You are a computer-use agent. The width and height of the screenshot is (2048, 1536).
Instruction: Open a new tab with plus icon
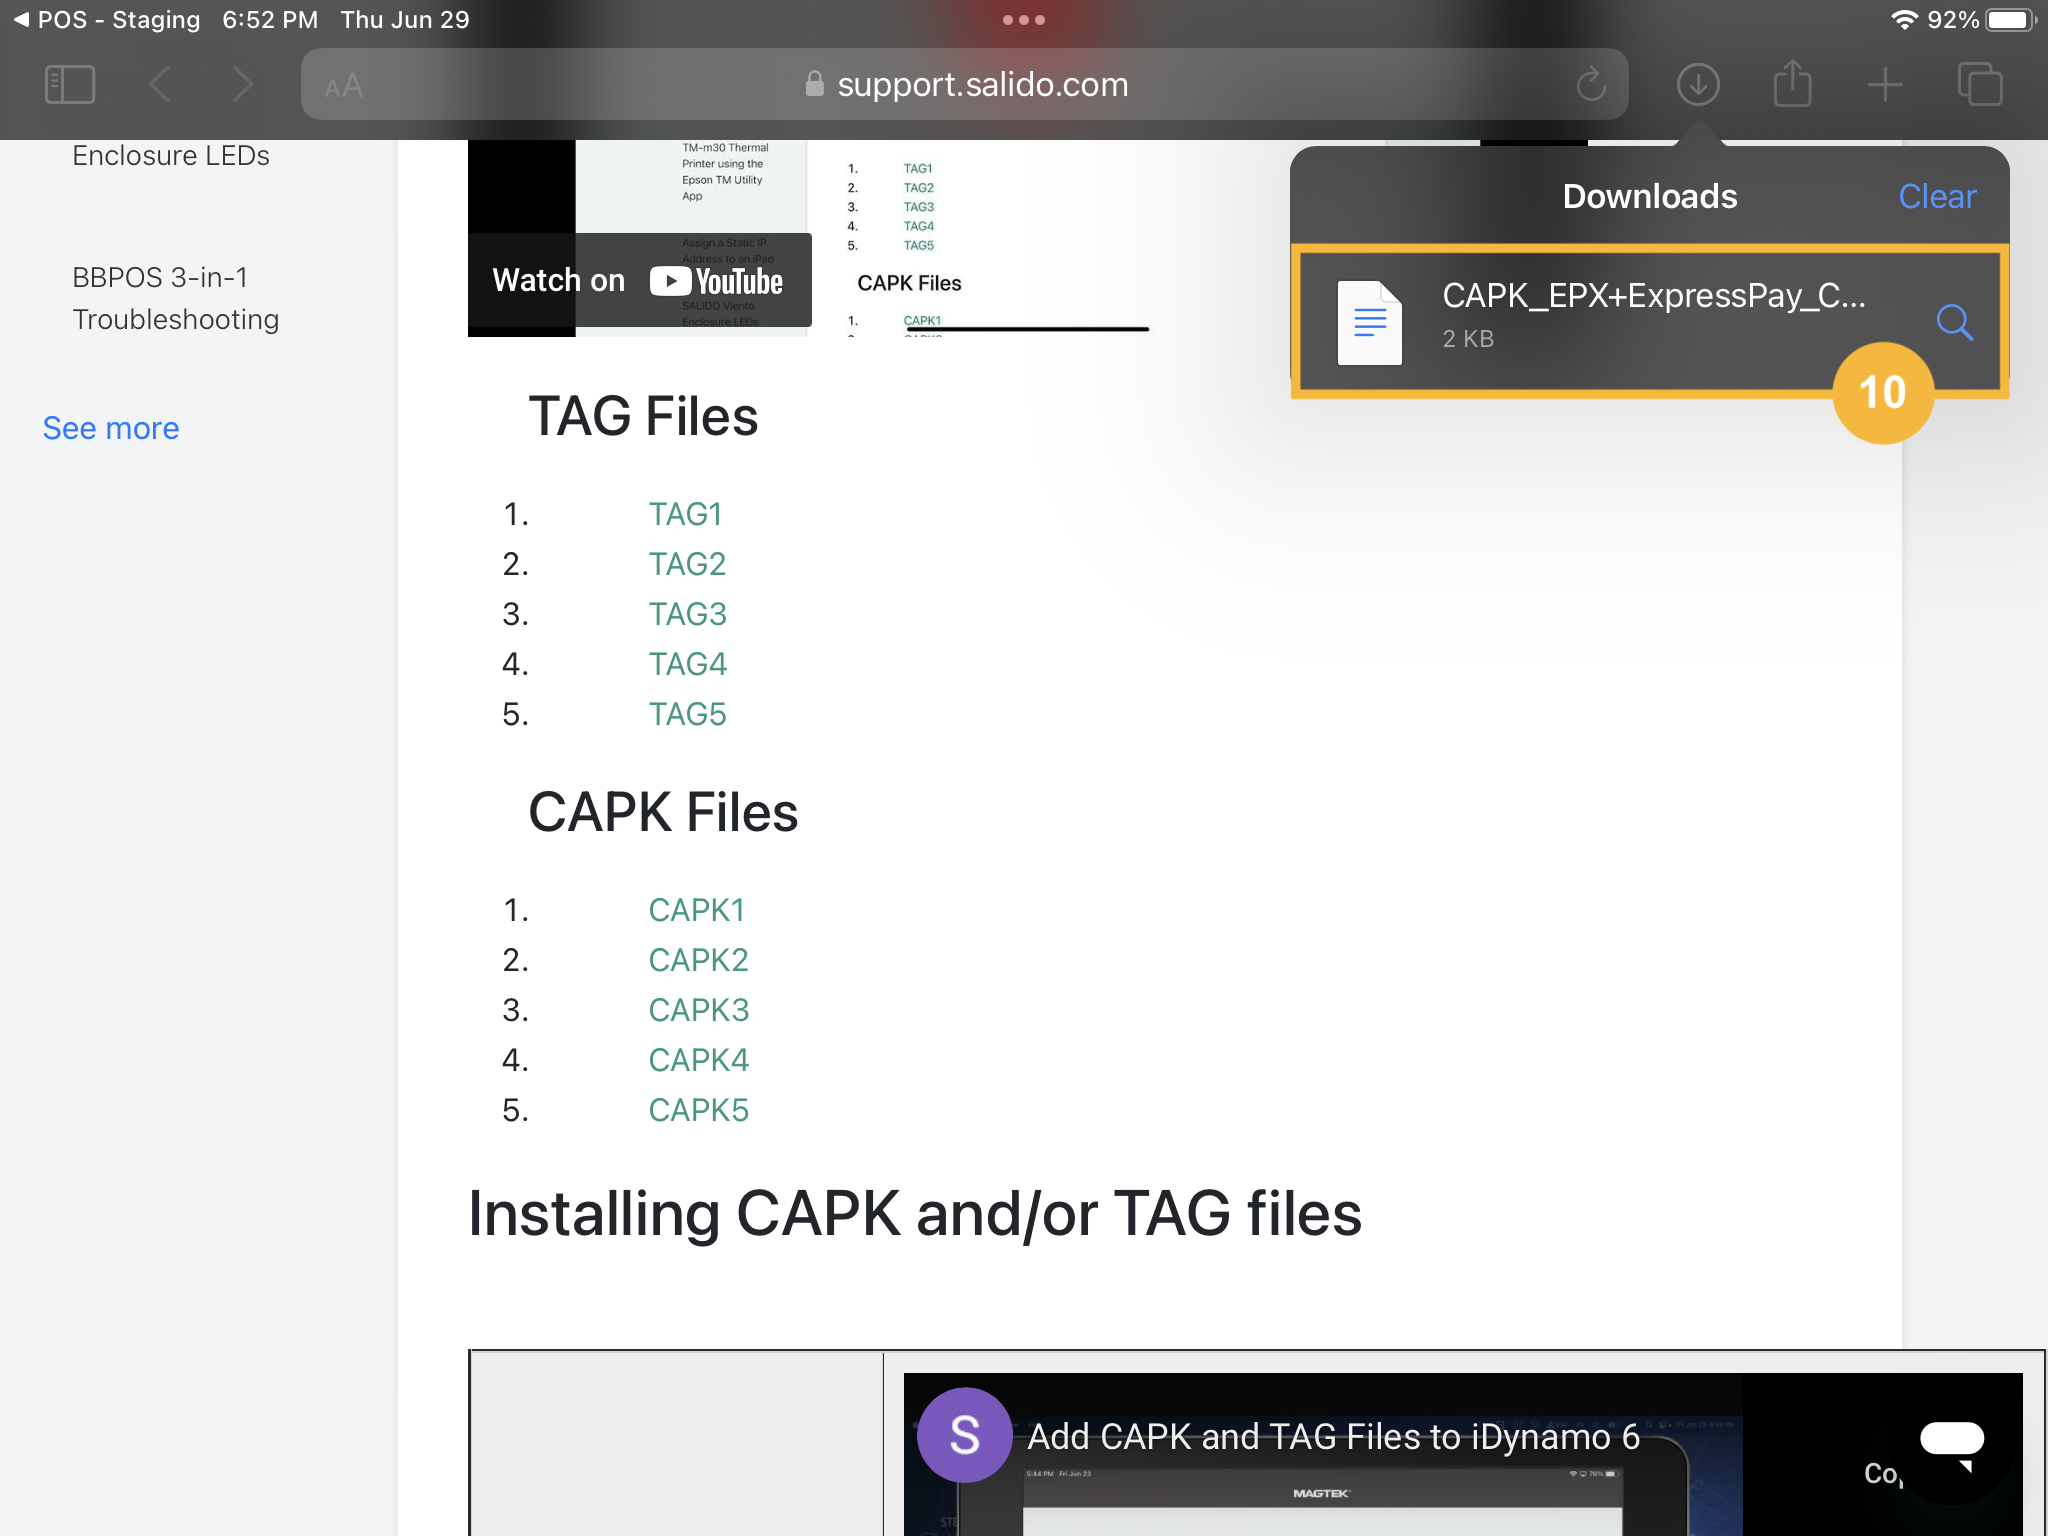coord(1885,84)
